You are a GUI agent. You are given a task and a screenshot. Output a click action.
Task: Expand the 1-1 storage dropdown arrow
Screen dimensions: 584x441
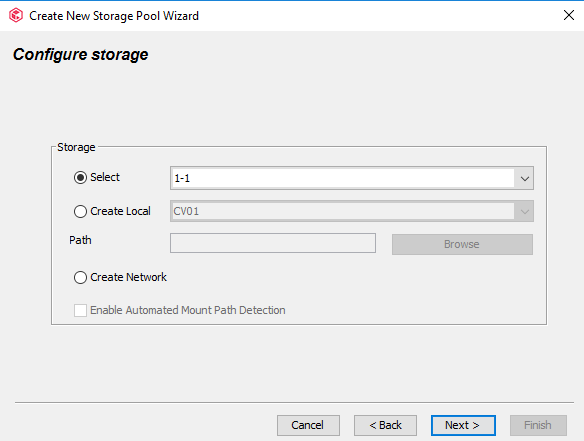tap(524, 178)
